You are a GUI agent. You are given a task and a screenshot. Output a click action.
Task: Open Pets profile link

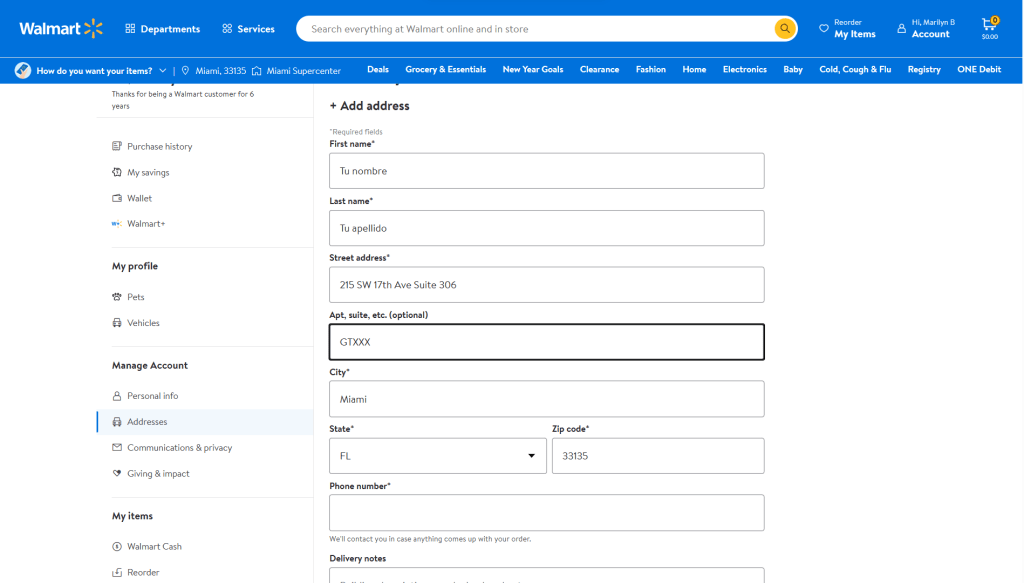point(136,296)
